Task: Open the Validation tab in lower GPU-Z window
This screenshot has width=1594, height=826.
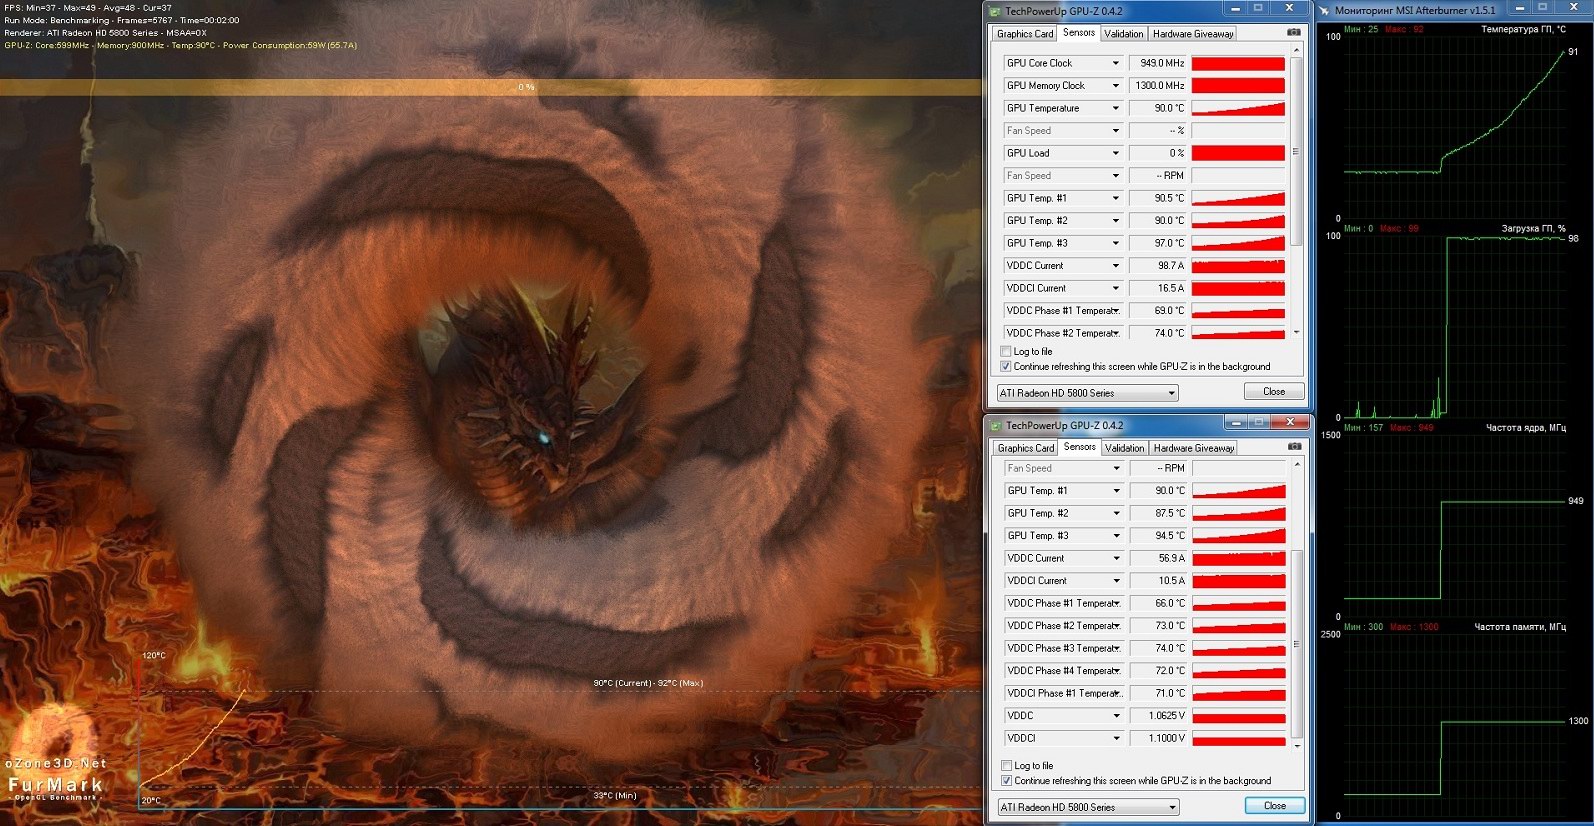Action: tap(1124, 448)
